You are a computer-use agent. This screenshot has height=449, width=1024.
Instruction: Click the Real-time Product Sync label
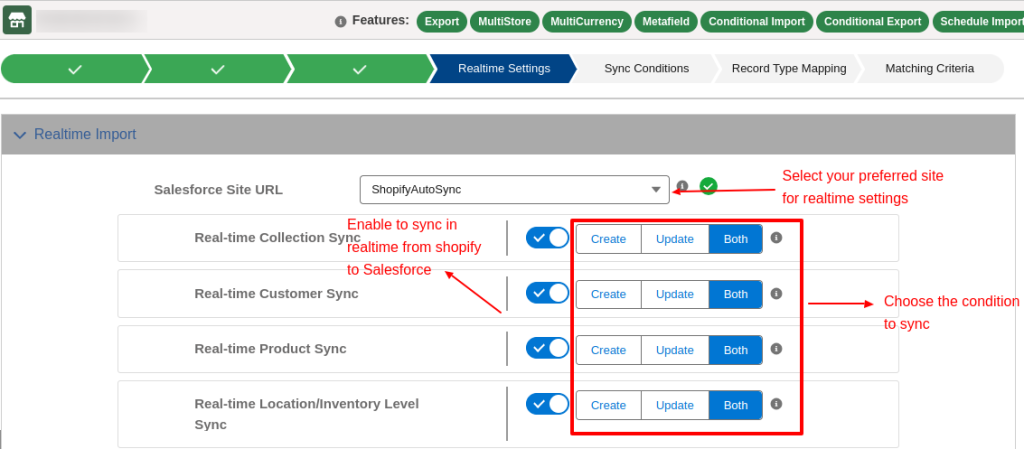tap(270, 348)
